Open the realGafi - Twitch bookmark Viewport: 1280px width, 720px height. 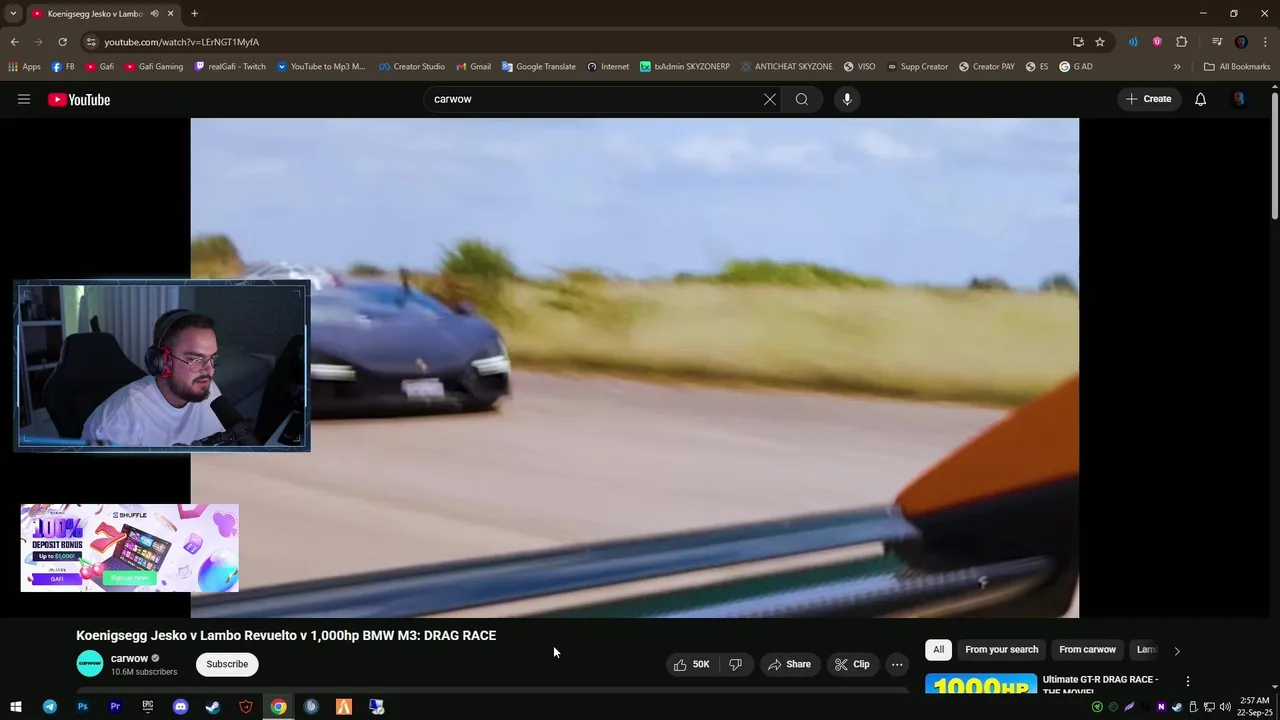click(230, 67)
